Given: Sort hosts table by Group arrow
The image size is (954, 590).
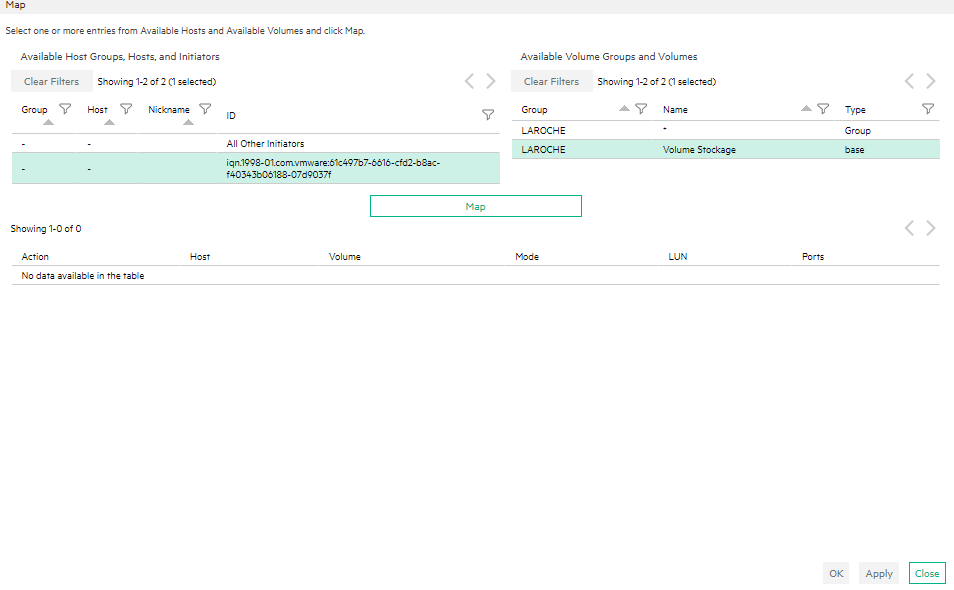Looking at the screenshot, I should [49, 122].
